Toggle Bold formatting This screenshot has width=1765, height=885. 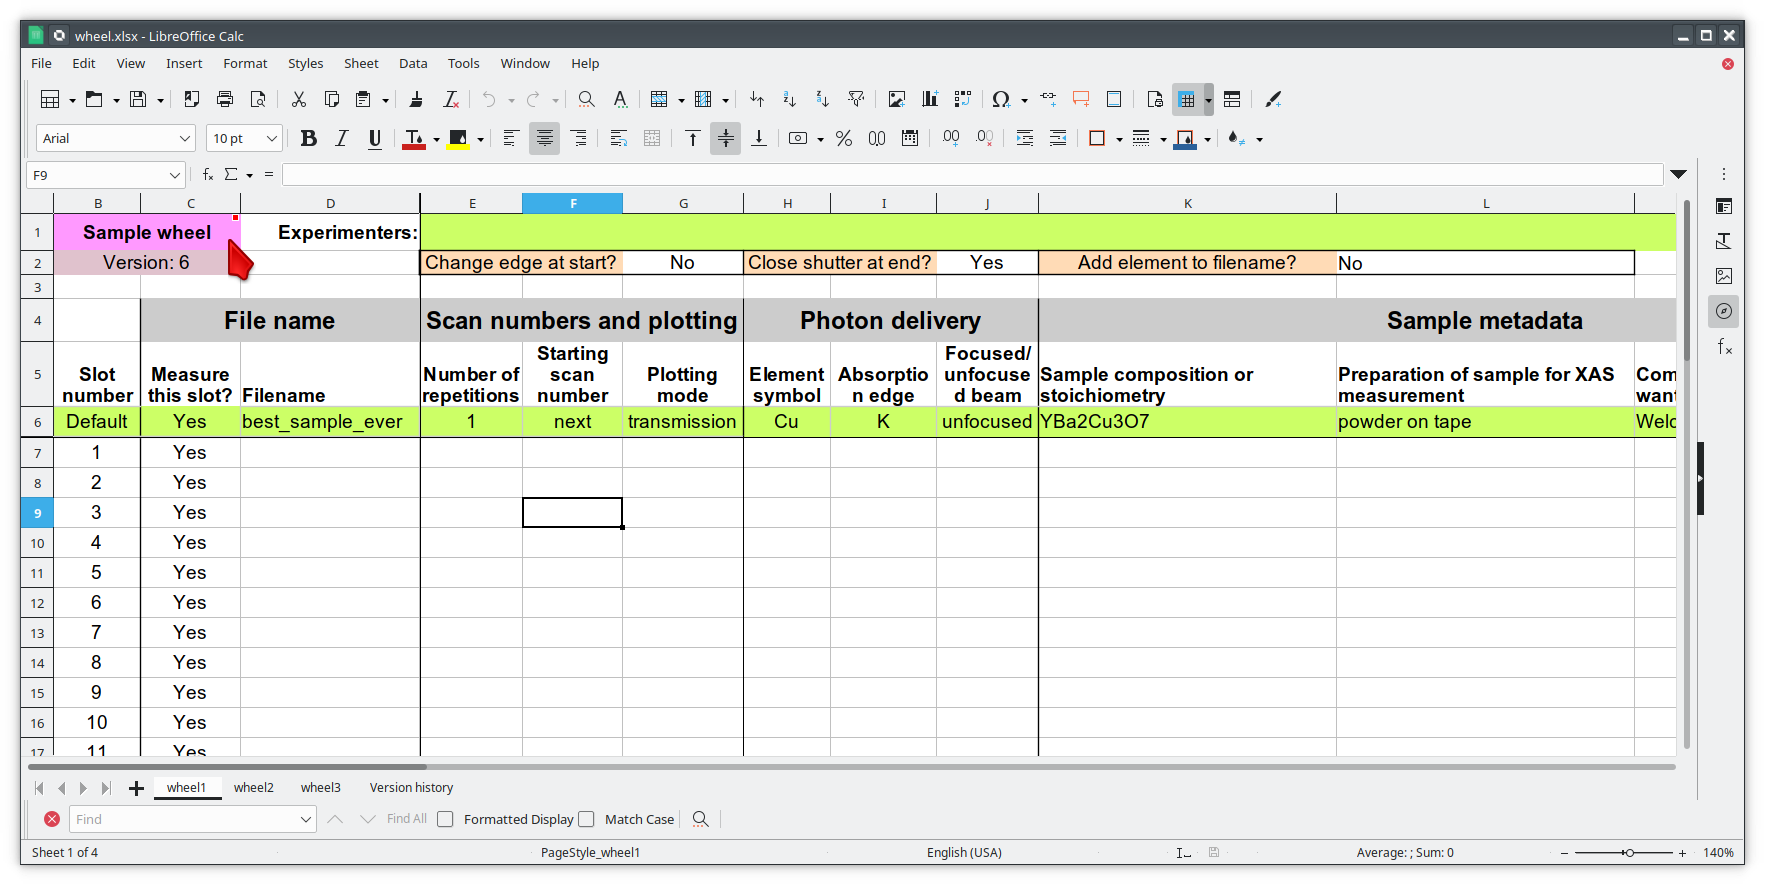coord(309,138)
